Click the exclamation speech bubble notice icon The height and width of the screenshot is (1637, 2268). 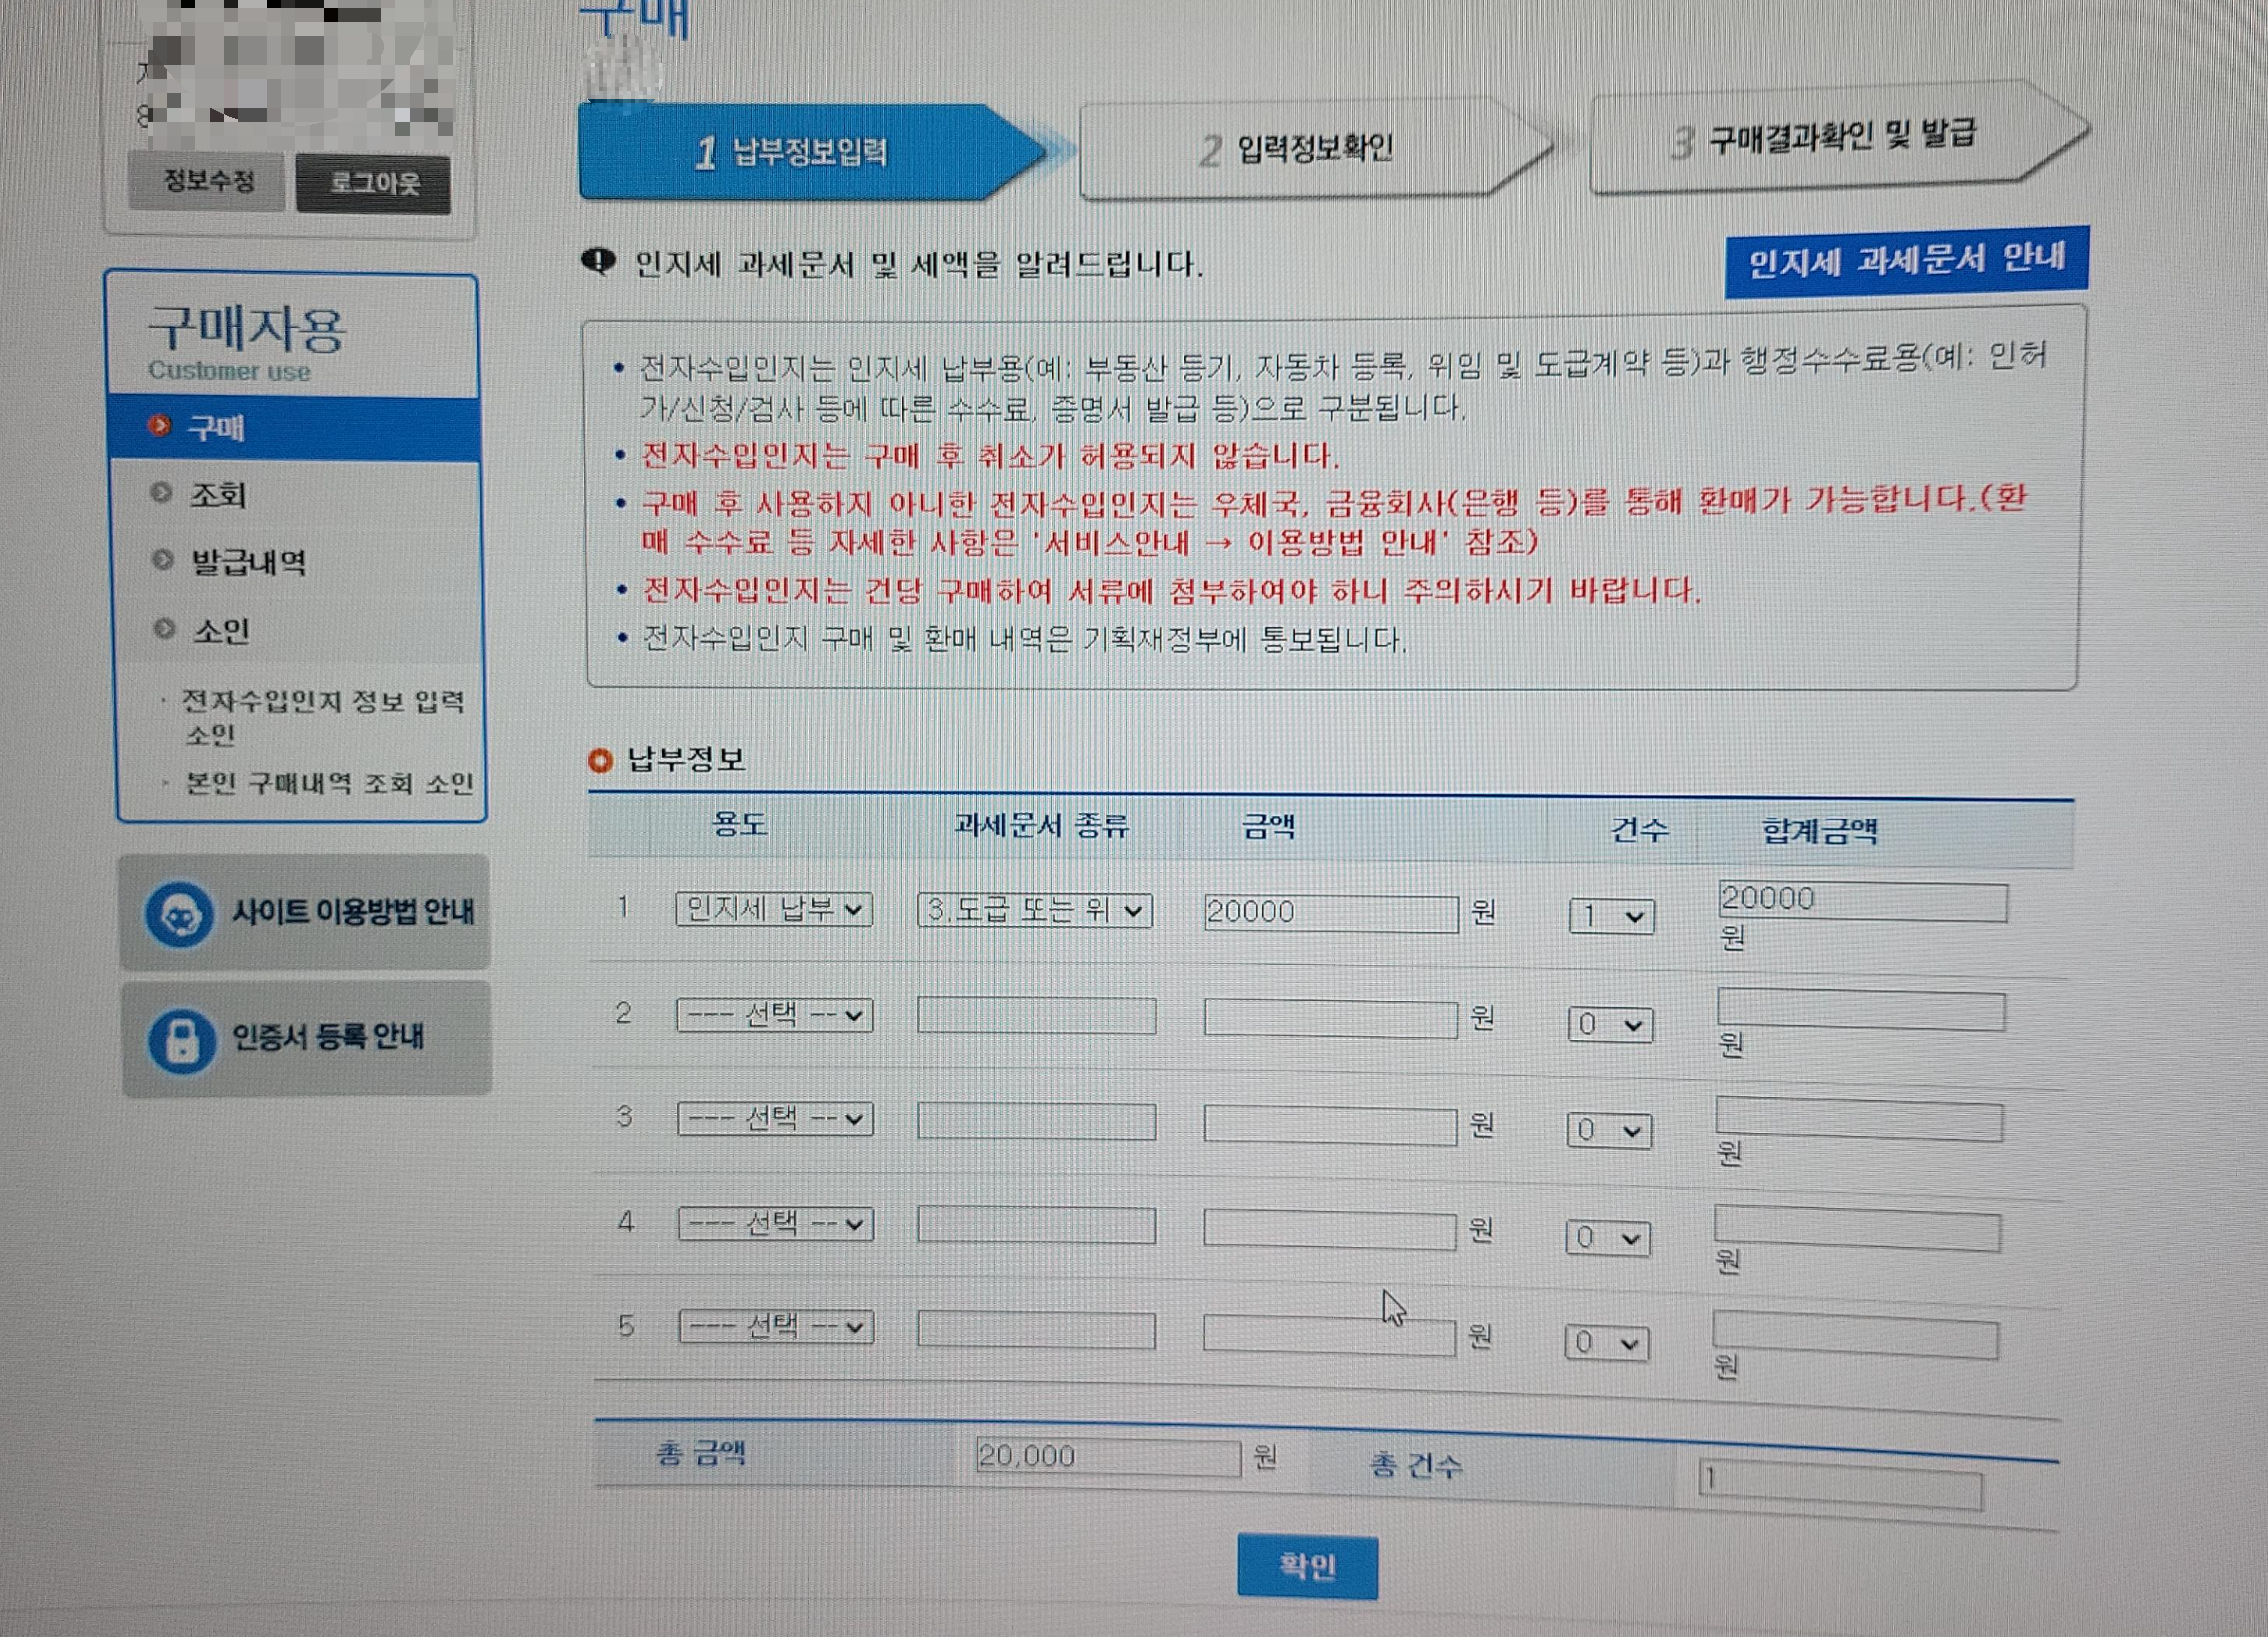pyautogui.click(x=599, y=262)
